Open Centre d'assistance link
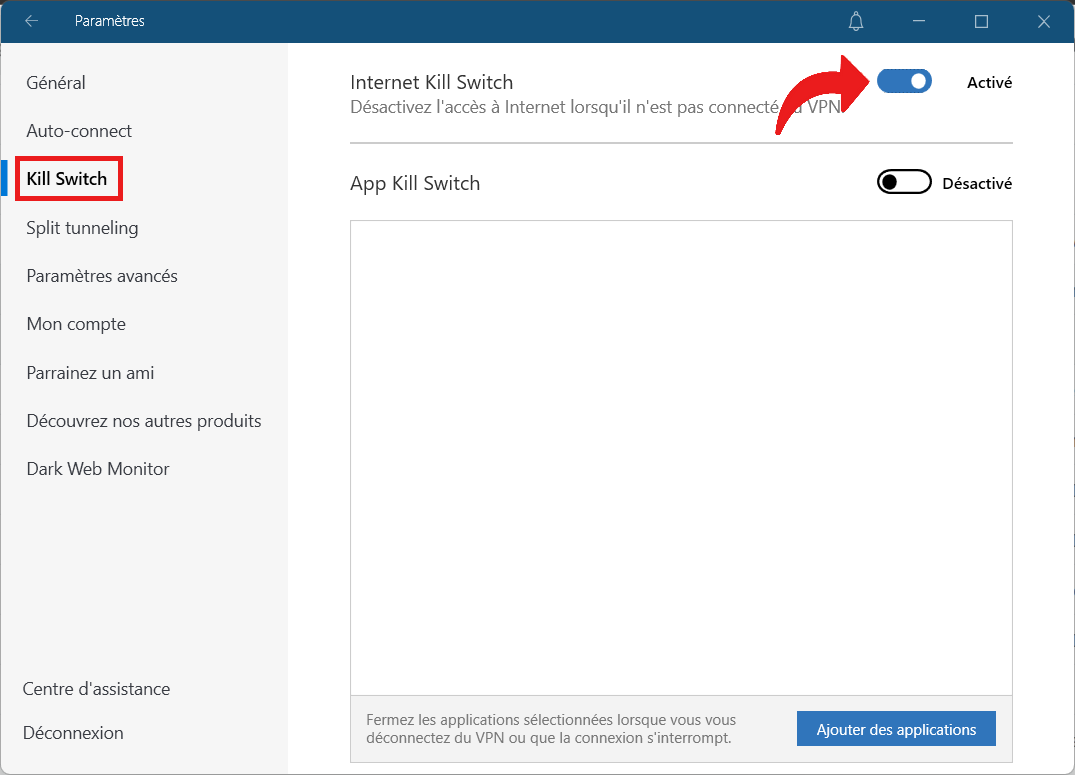The image size is (1075, 775). (97, 689)
